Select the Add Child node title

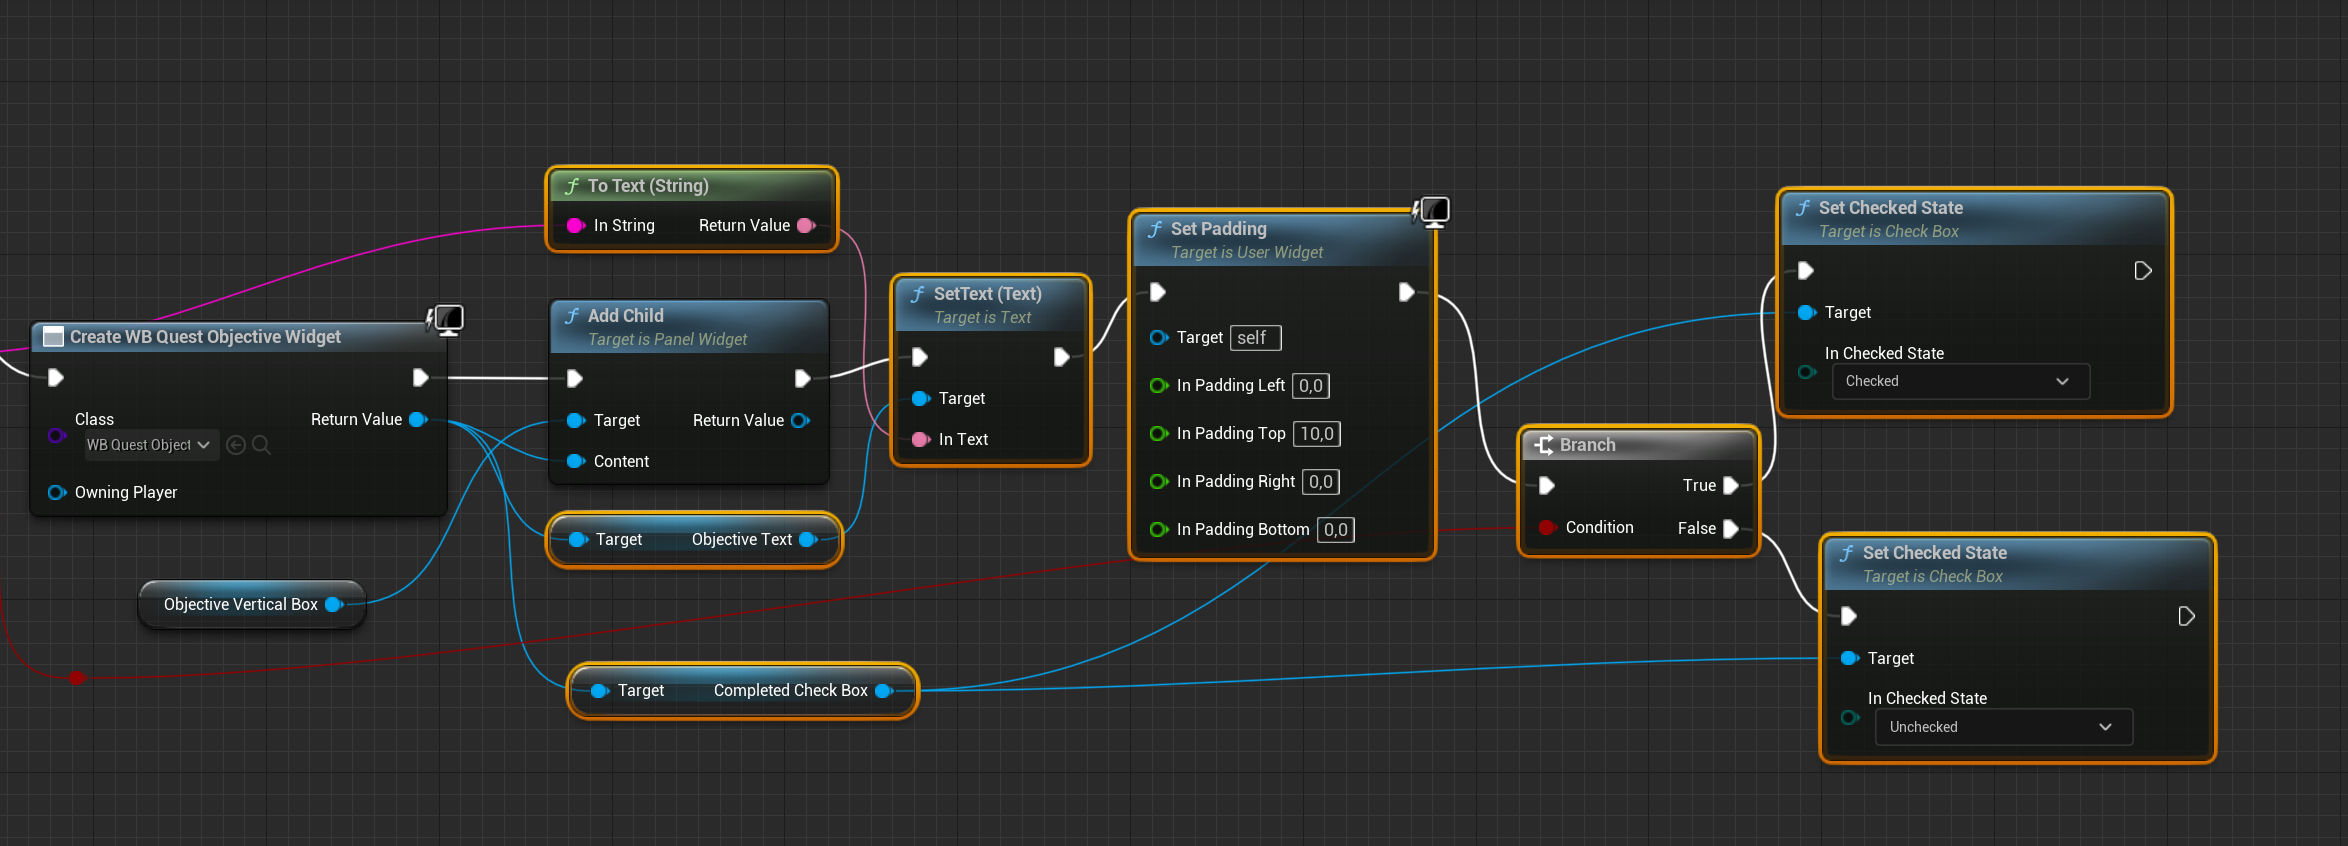tap(626, 316)
